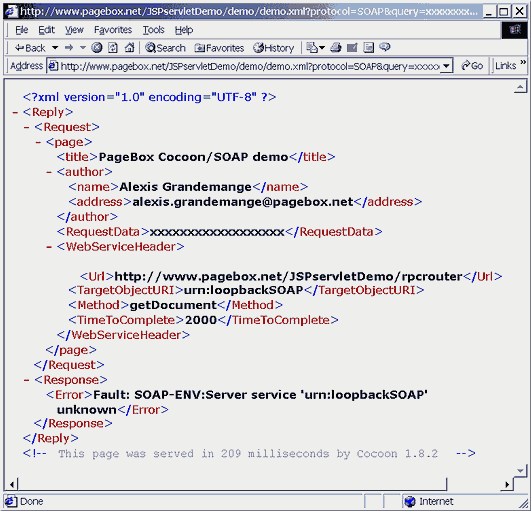Viewport: 531px width, 511px height.
Task: Click the Go button
Action: point(472,66)
